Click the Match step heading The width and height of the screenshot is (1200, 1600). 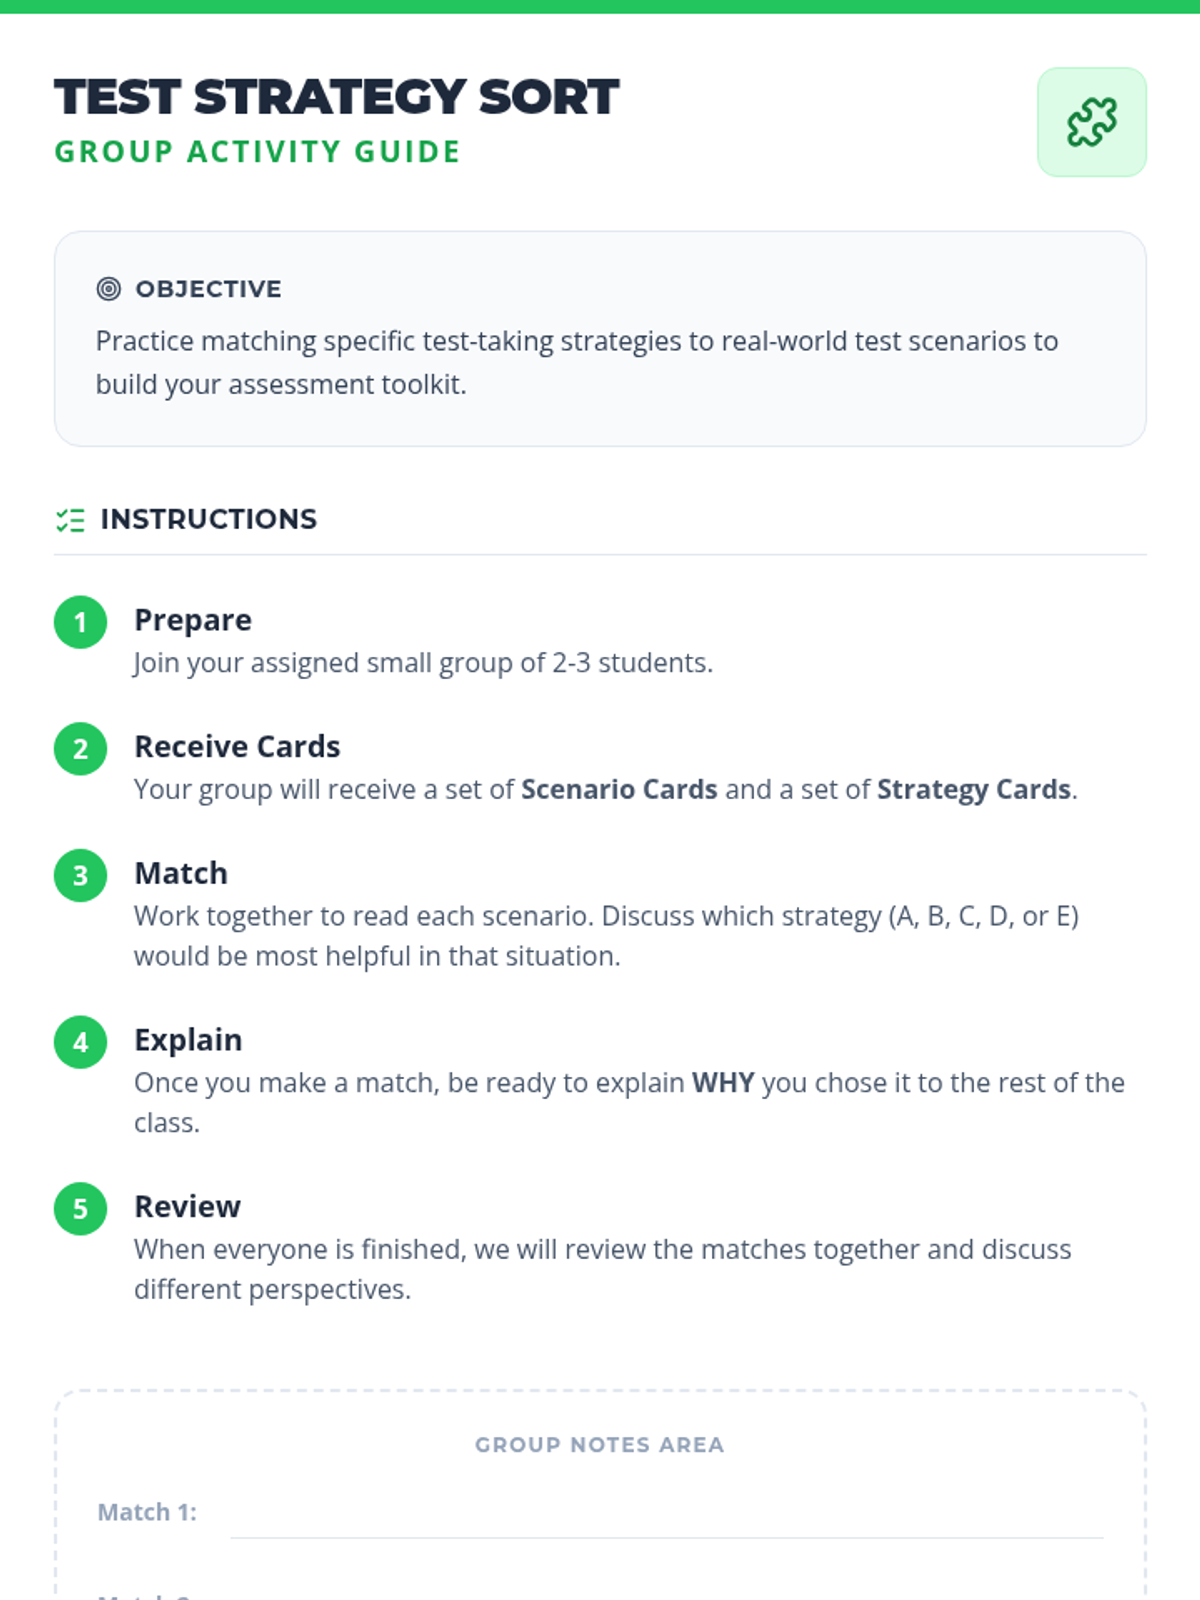coord(181,873)
